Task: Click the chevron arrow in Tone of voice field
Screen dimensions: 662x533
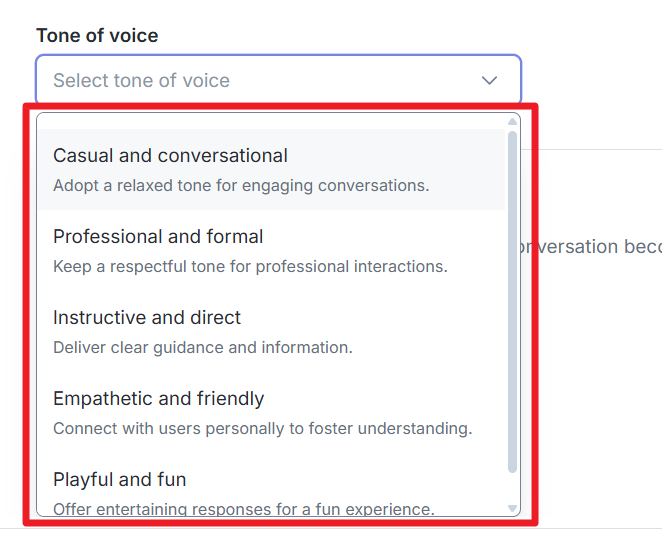Action: pyautogui.click(x=489, y=80)
